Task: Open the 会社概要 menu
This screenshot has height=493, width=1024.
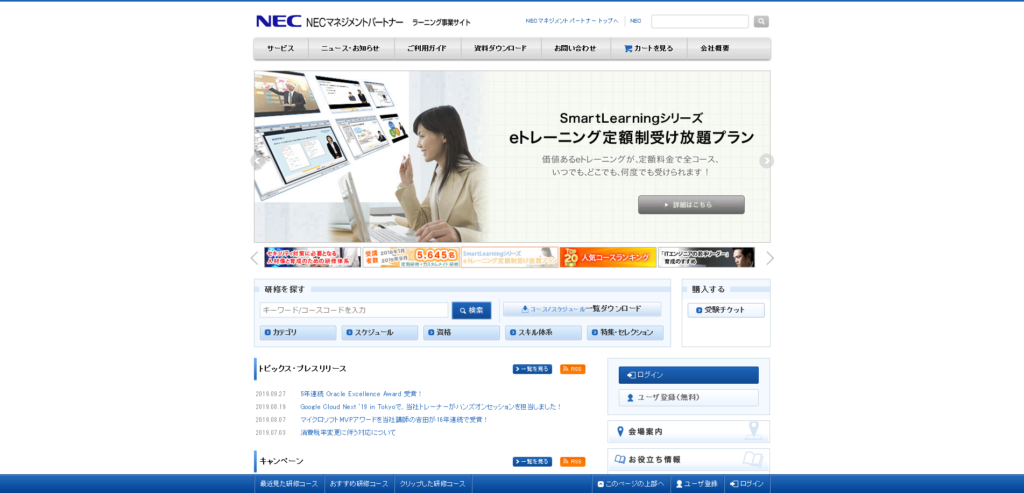Action: [715, 48]
